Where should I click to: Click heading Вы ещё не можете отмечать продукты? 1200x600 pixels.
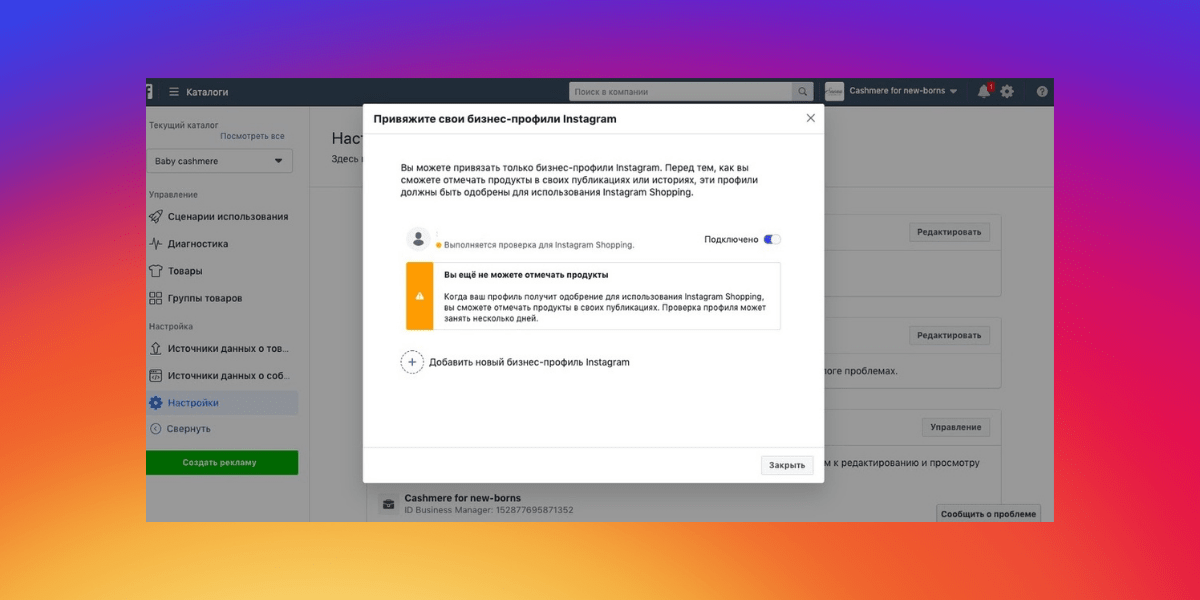(526, 274)
